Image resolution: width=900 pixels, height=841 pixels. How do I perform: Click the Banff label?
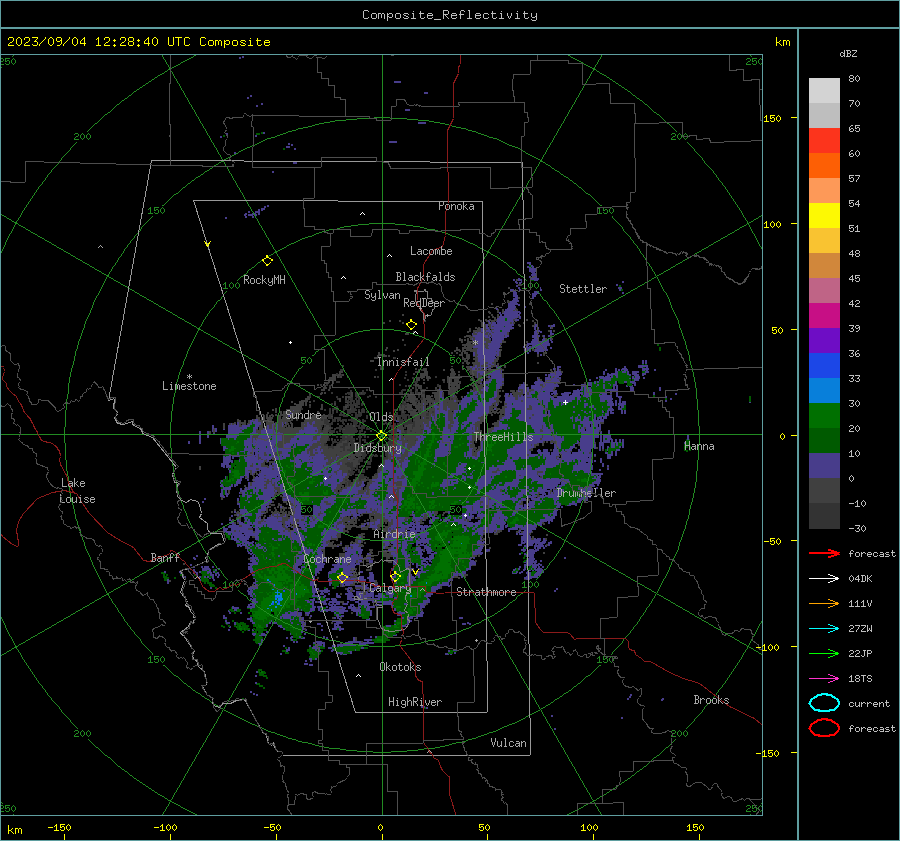[x=165, y=557]
